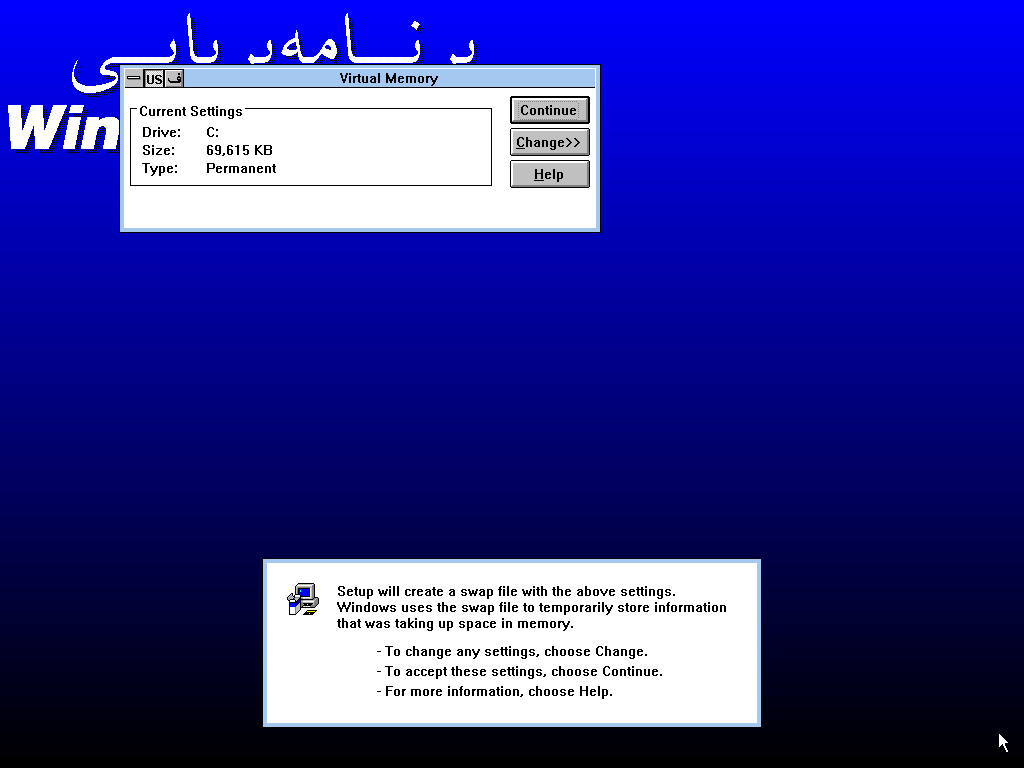Click "For more information, choose Help." line

pos(494,692)
